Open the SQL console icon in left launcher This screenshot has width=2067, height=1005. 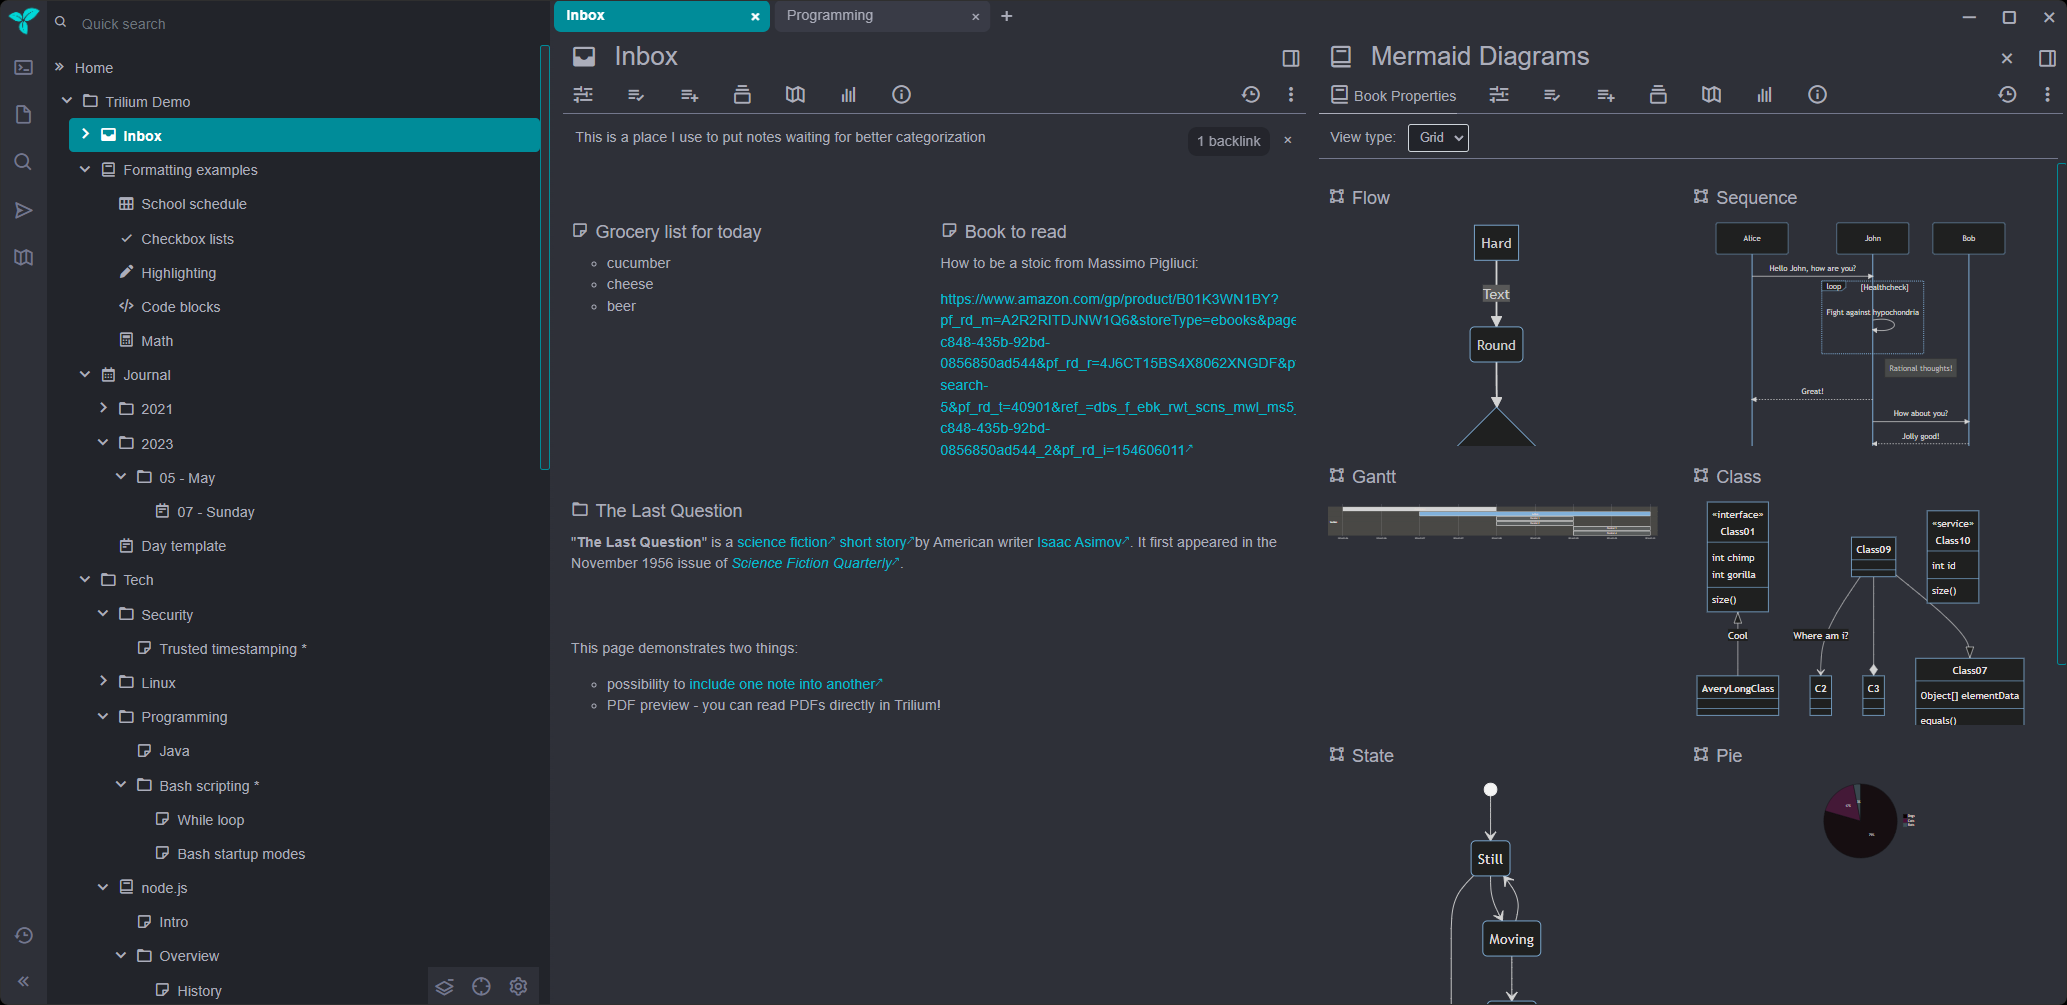point(24,68)
